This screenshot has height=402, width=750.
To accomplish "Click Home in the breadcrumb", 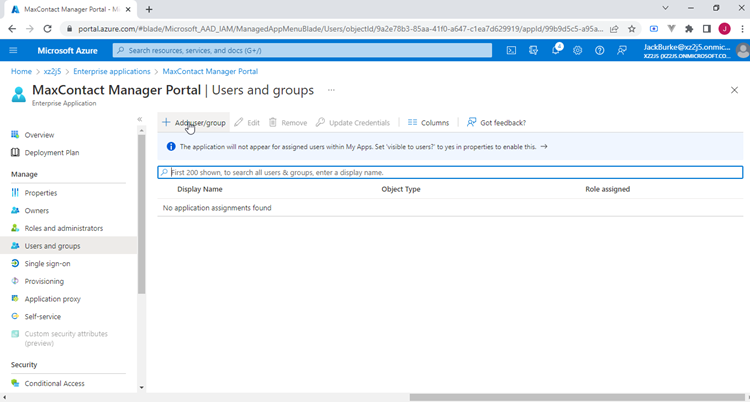I will click(21, 71).
